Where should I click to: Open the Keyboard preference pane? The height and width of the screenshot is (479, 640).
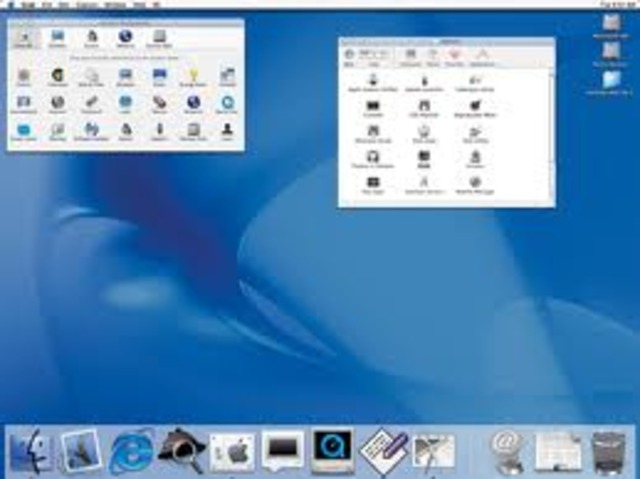coord(91,104)
